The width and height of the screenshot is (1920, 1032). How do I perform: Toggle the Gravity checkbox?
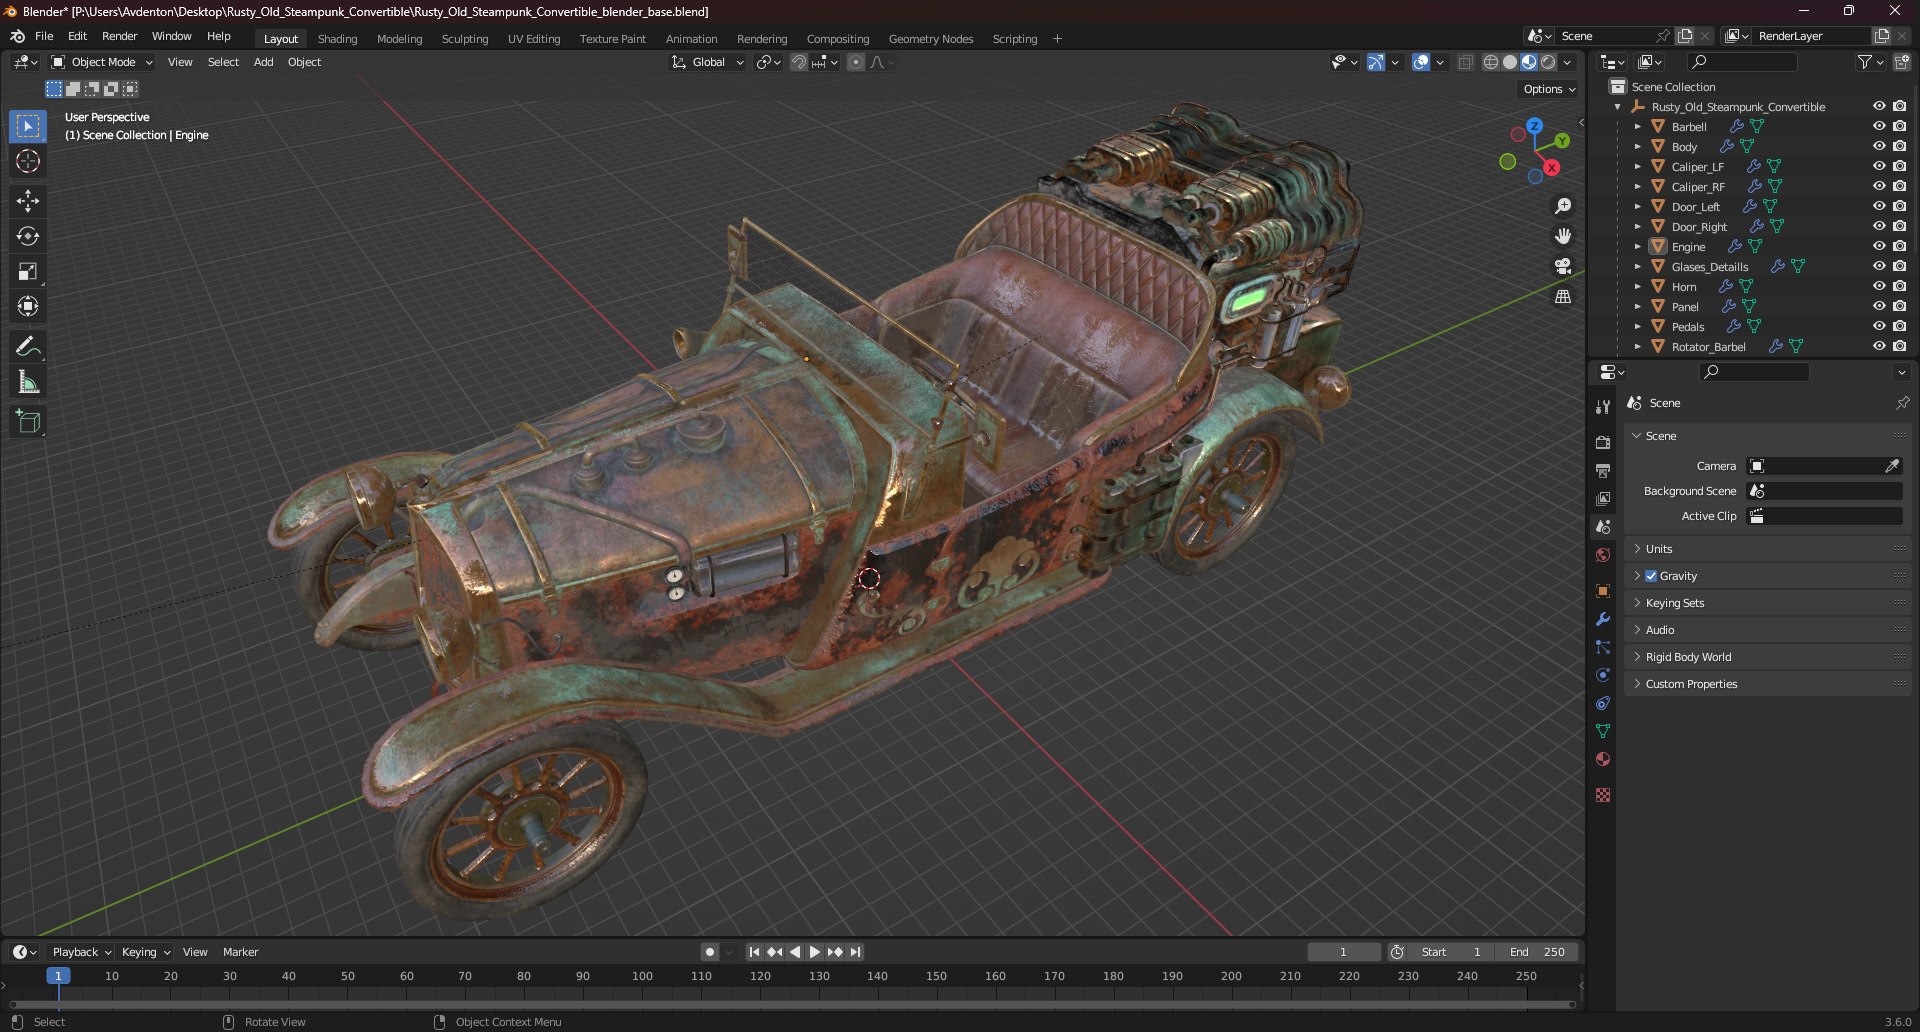coord(1651,576)
